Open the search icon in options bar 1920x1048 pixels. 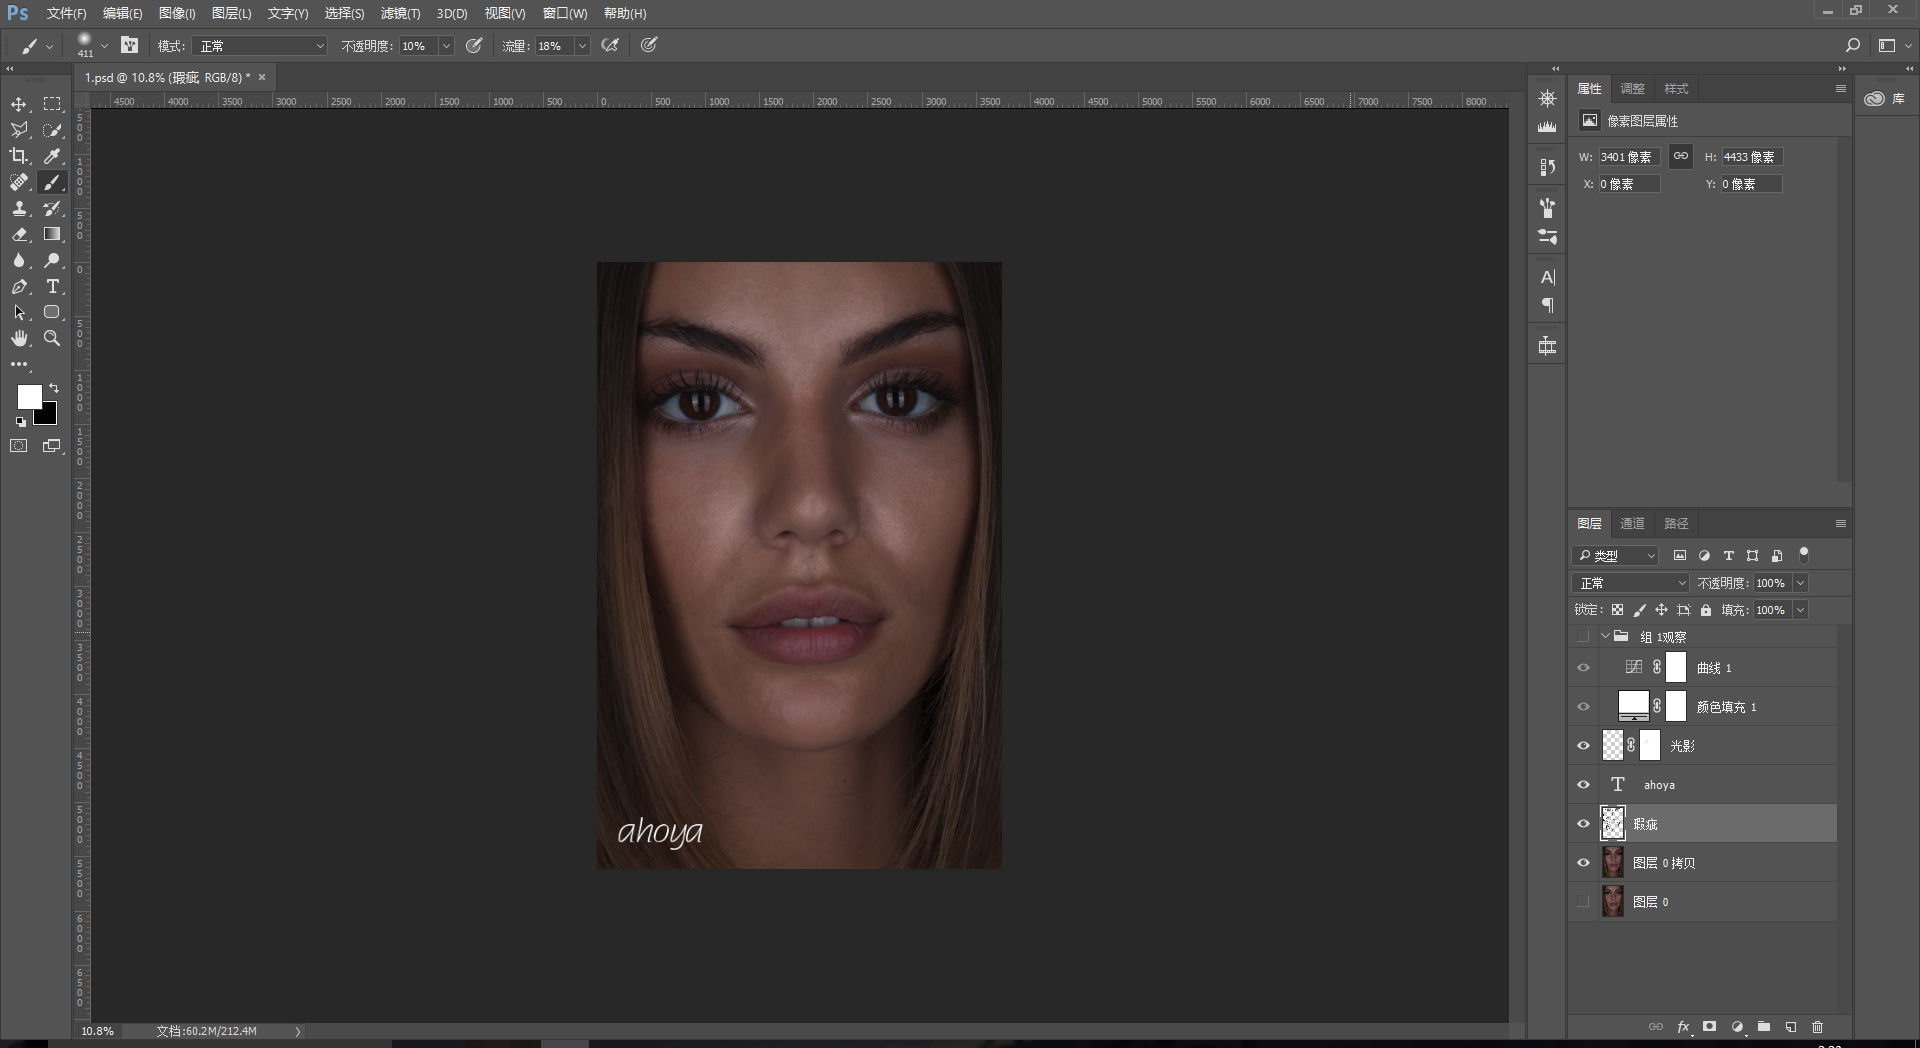coord(1852,45)
